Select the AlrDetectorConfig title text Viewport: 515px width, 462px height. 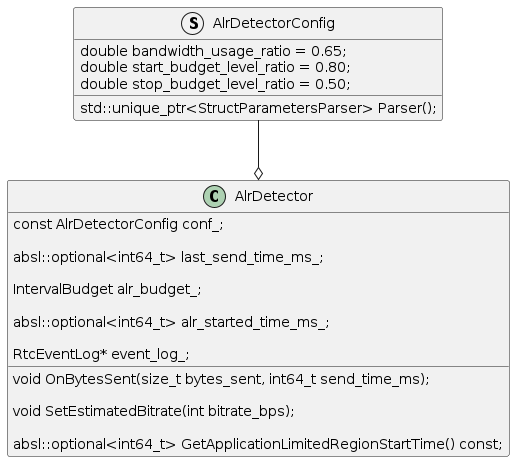click(x=274, y=23)
